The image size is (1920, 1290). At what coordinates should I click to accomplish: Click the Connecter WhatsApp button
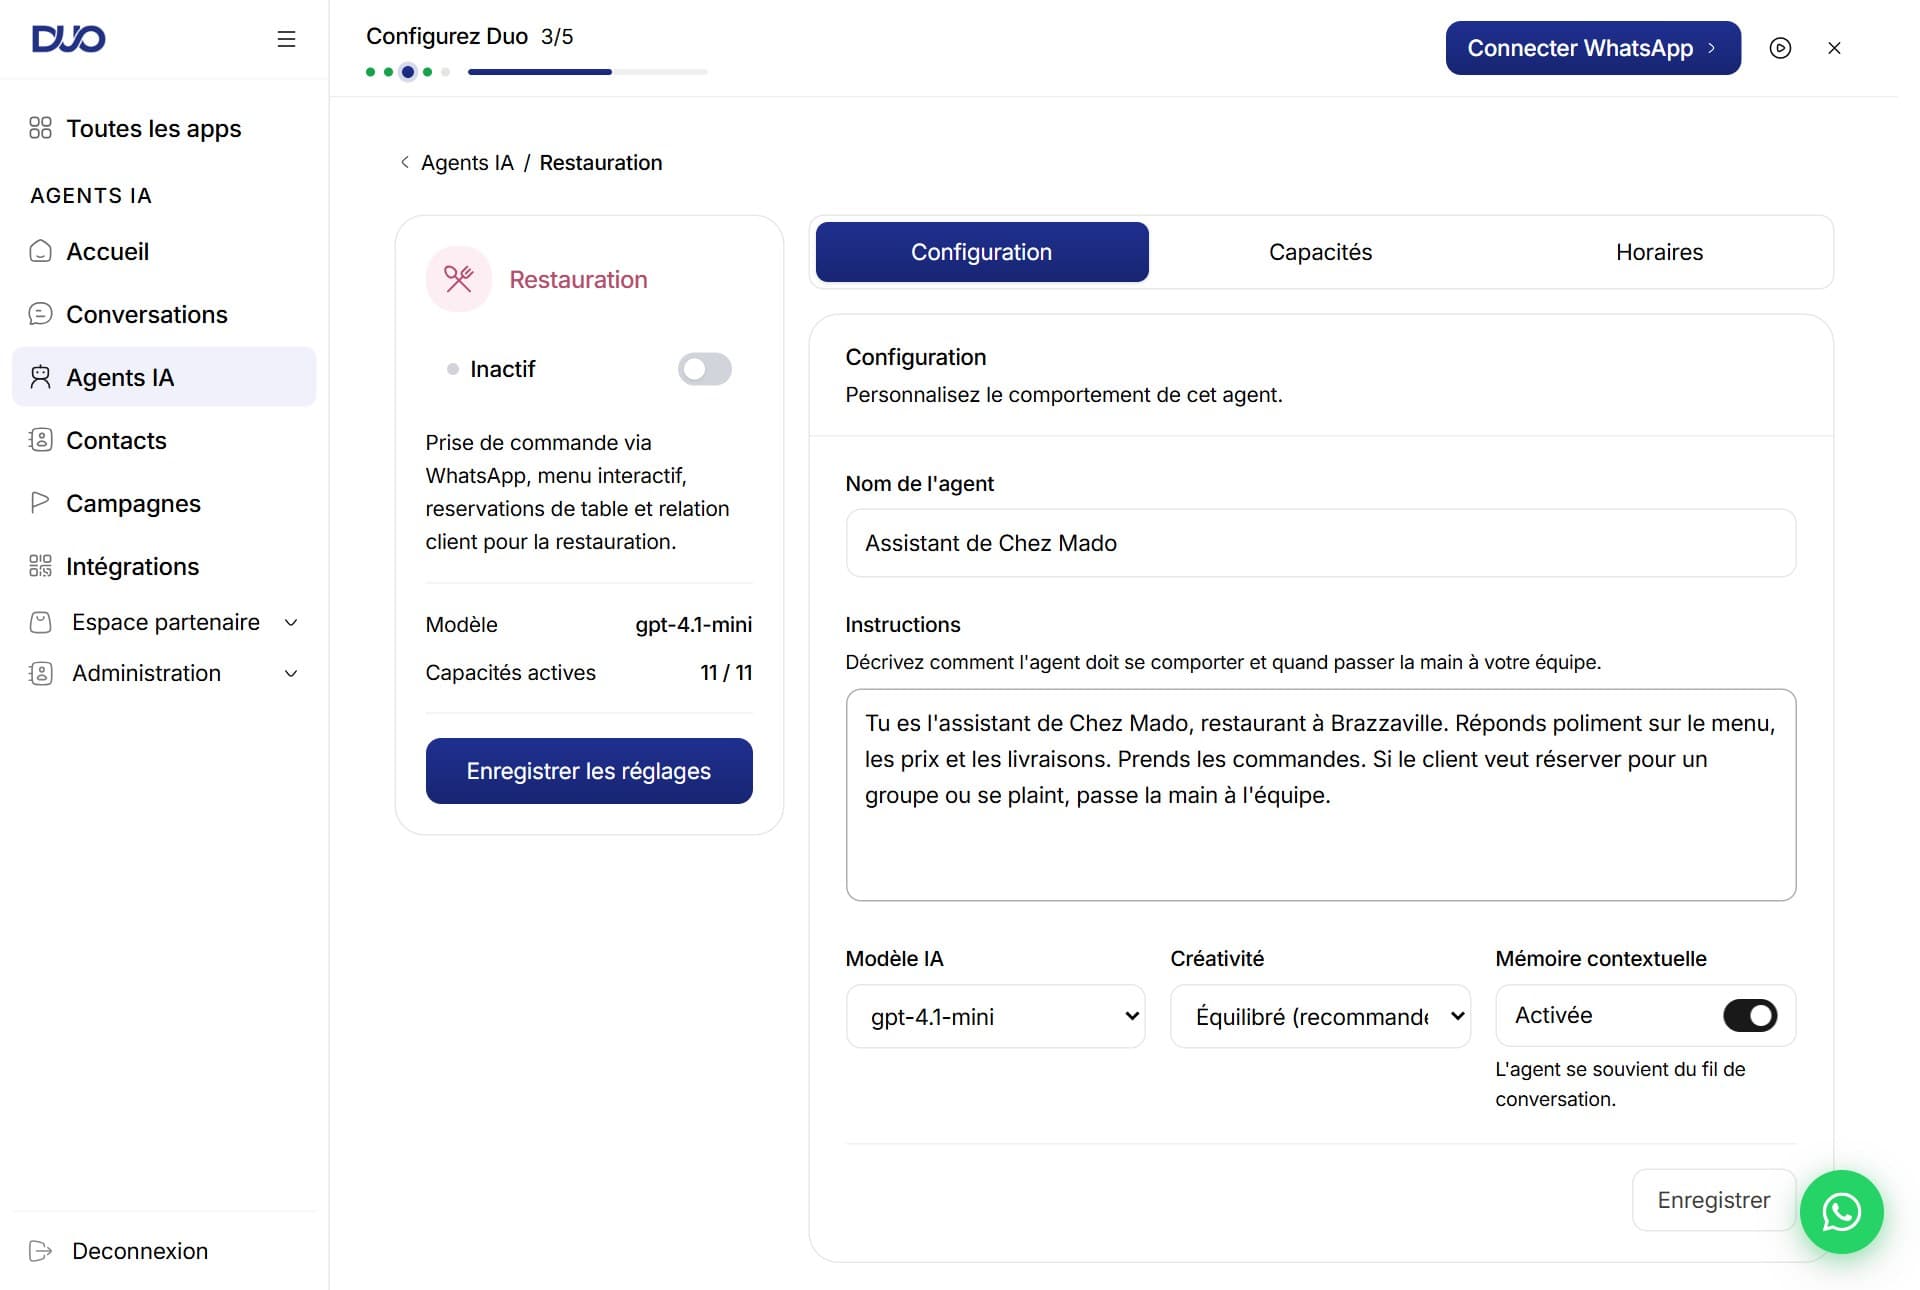tap(1593, 48)
